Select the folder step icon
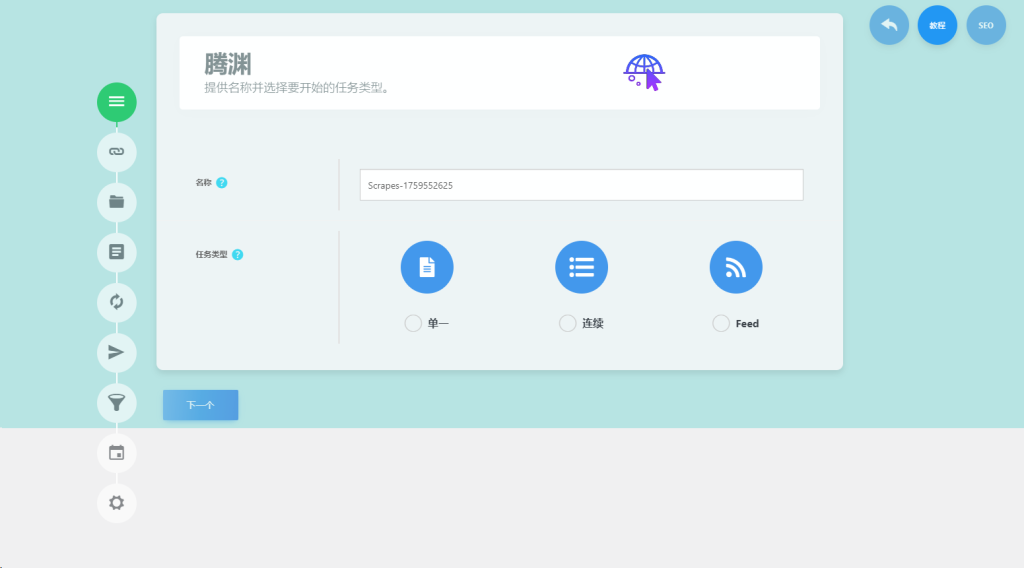The image size is (1024, 568). pos(116,202)
